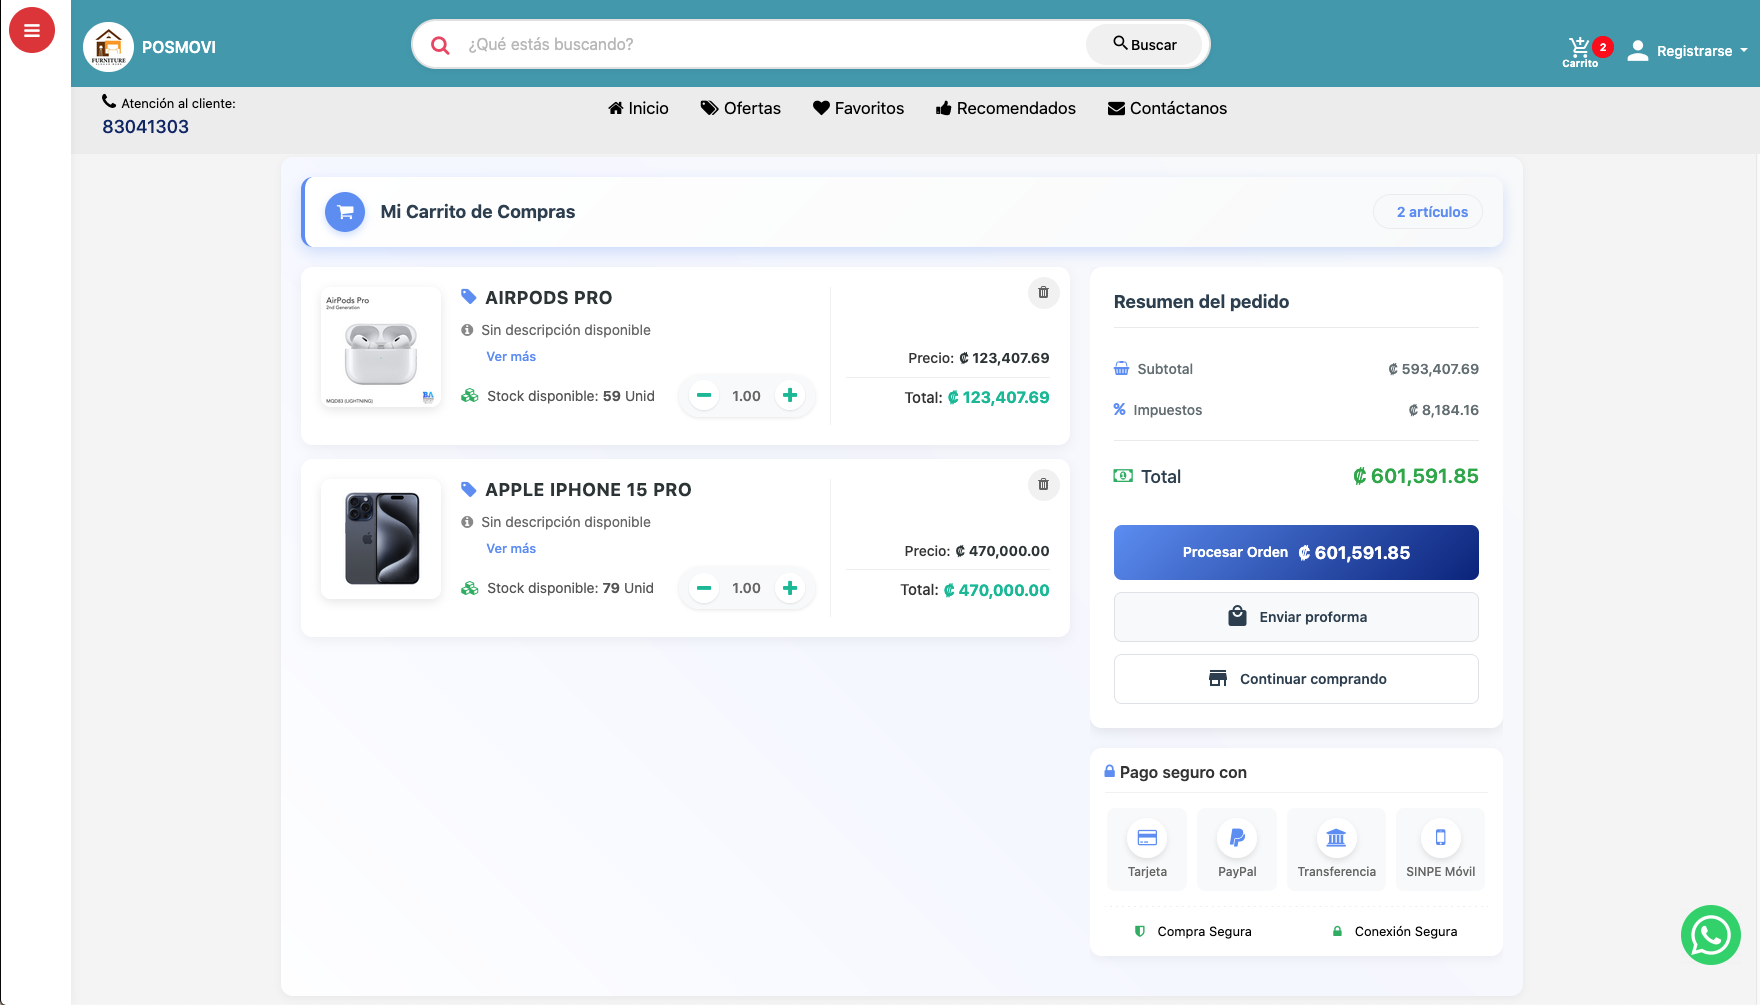
Task: Go to the Ofertas menu item
Action: [x=741, y=108]
